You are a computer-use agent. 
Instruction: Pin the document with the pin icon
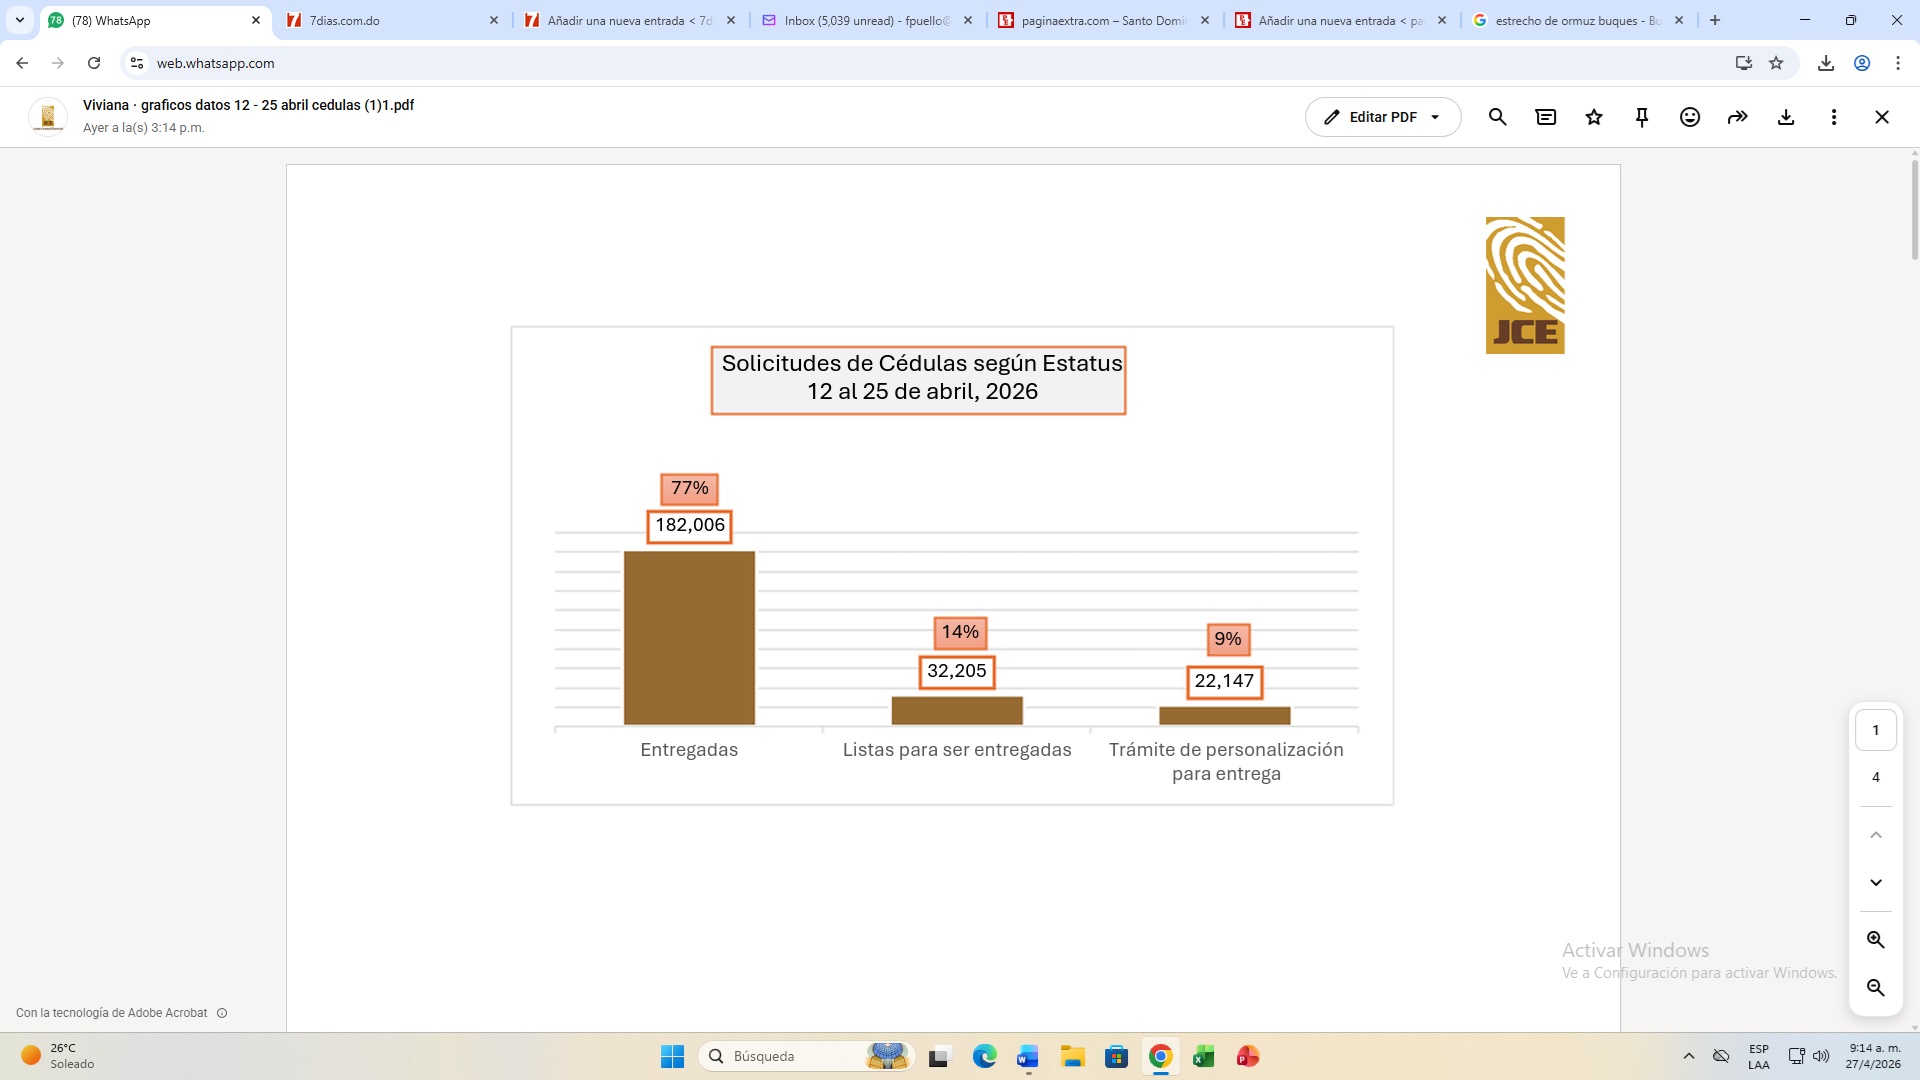[1642, 117]
